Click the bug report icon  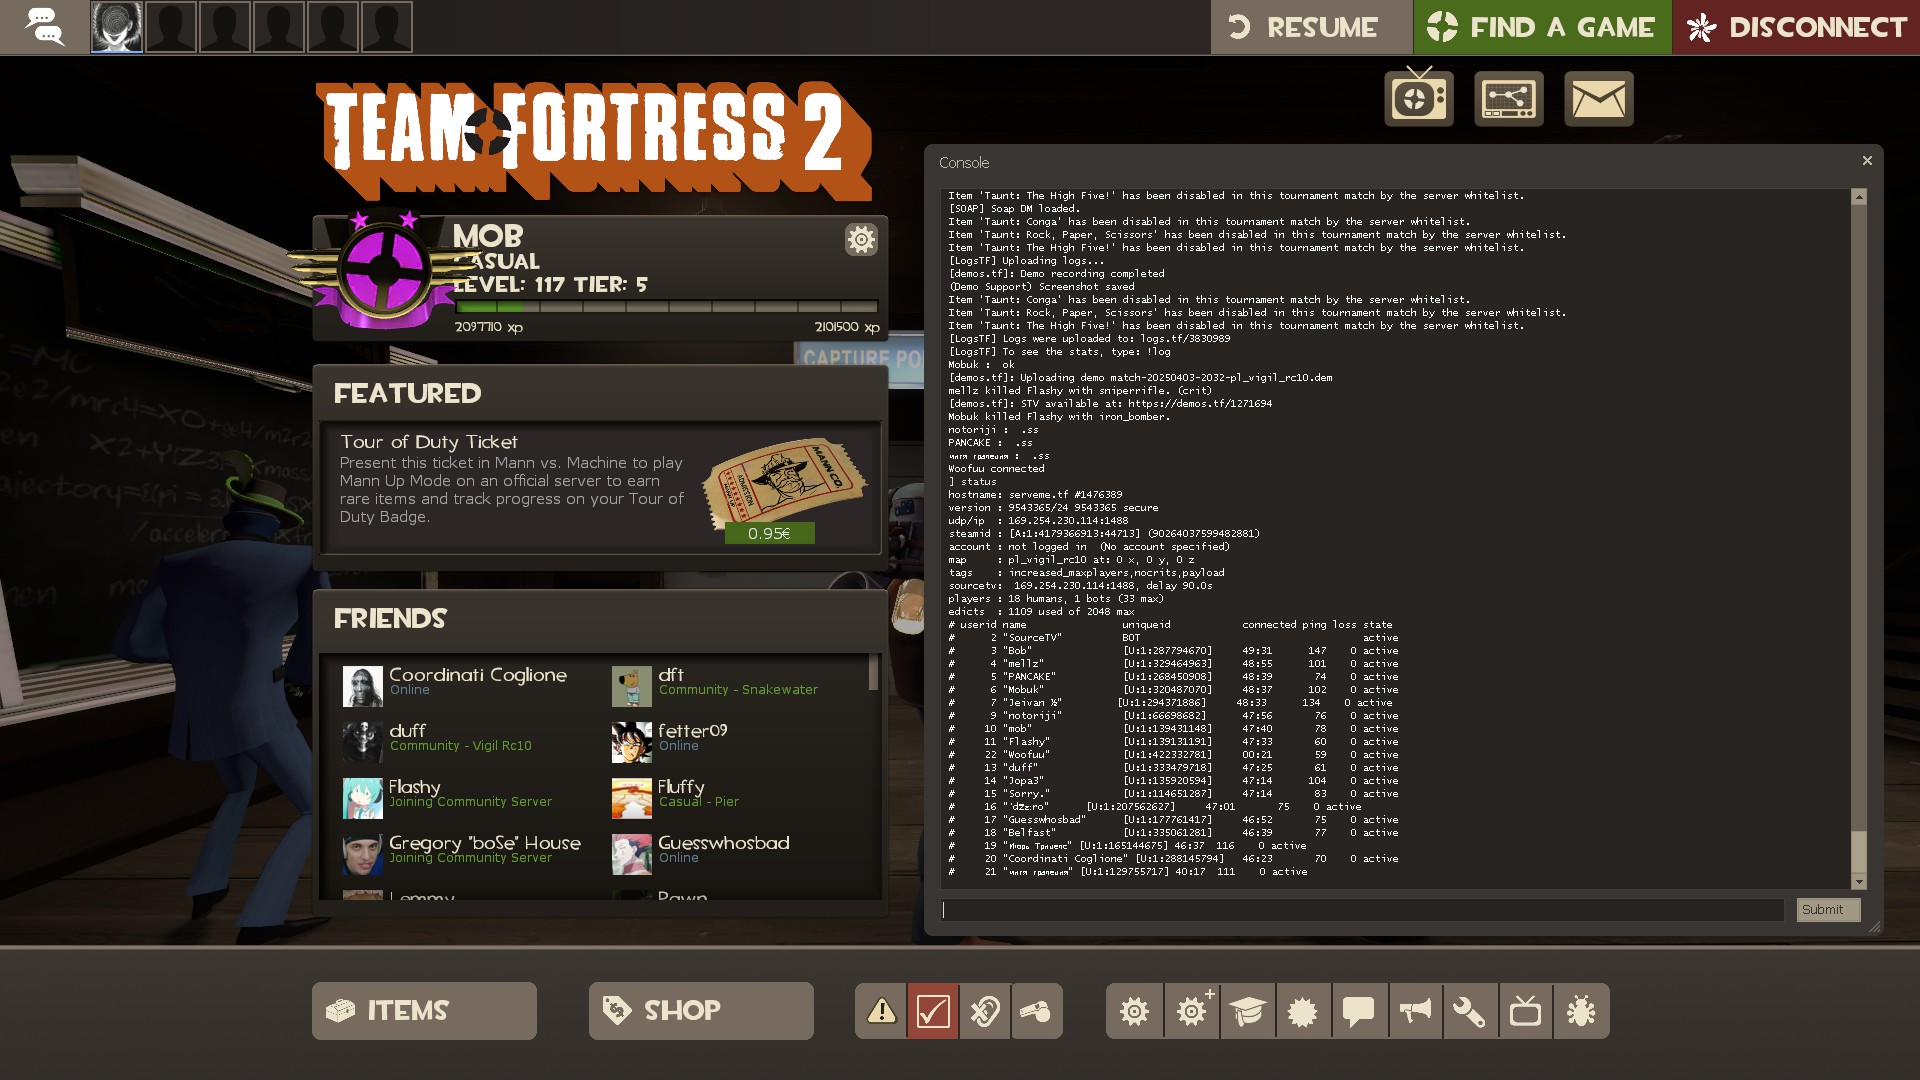pos(1581,1011)
